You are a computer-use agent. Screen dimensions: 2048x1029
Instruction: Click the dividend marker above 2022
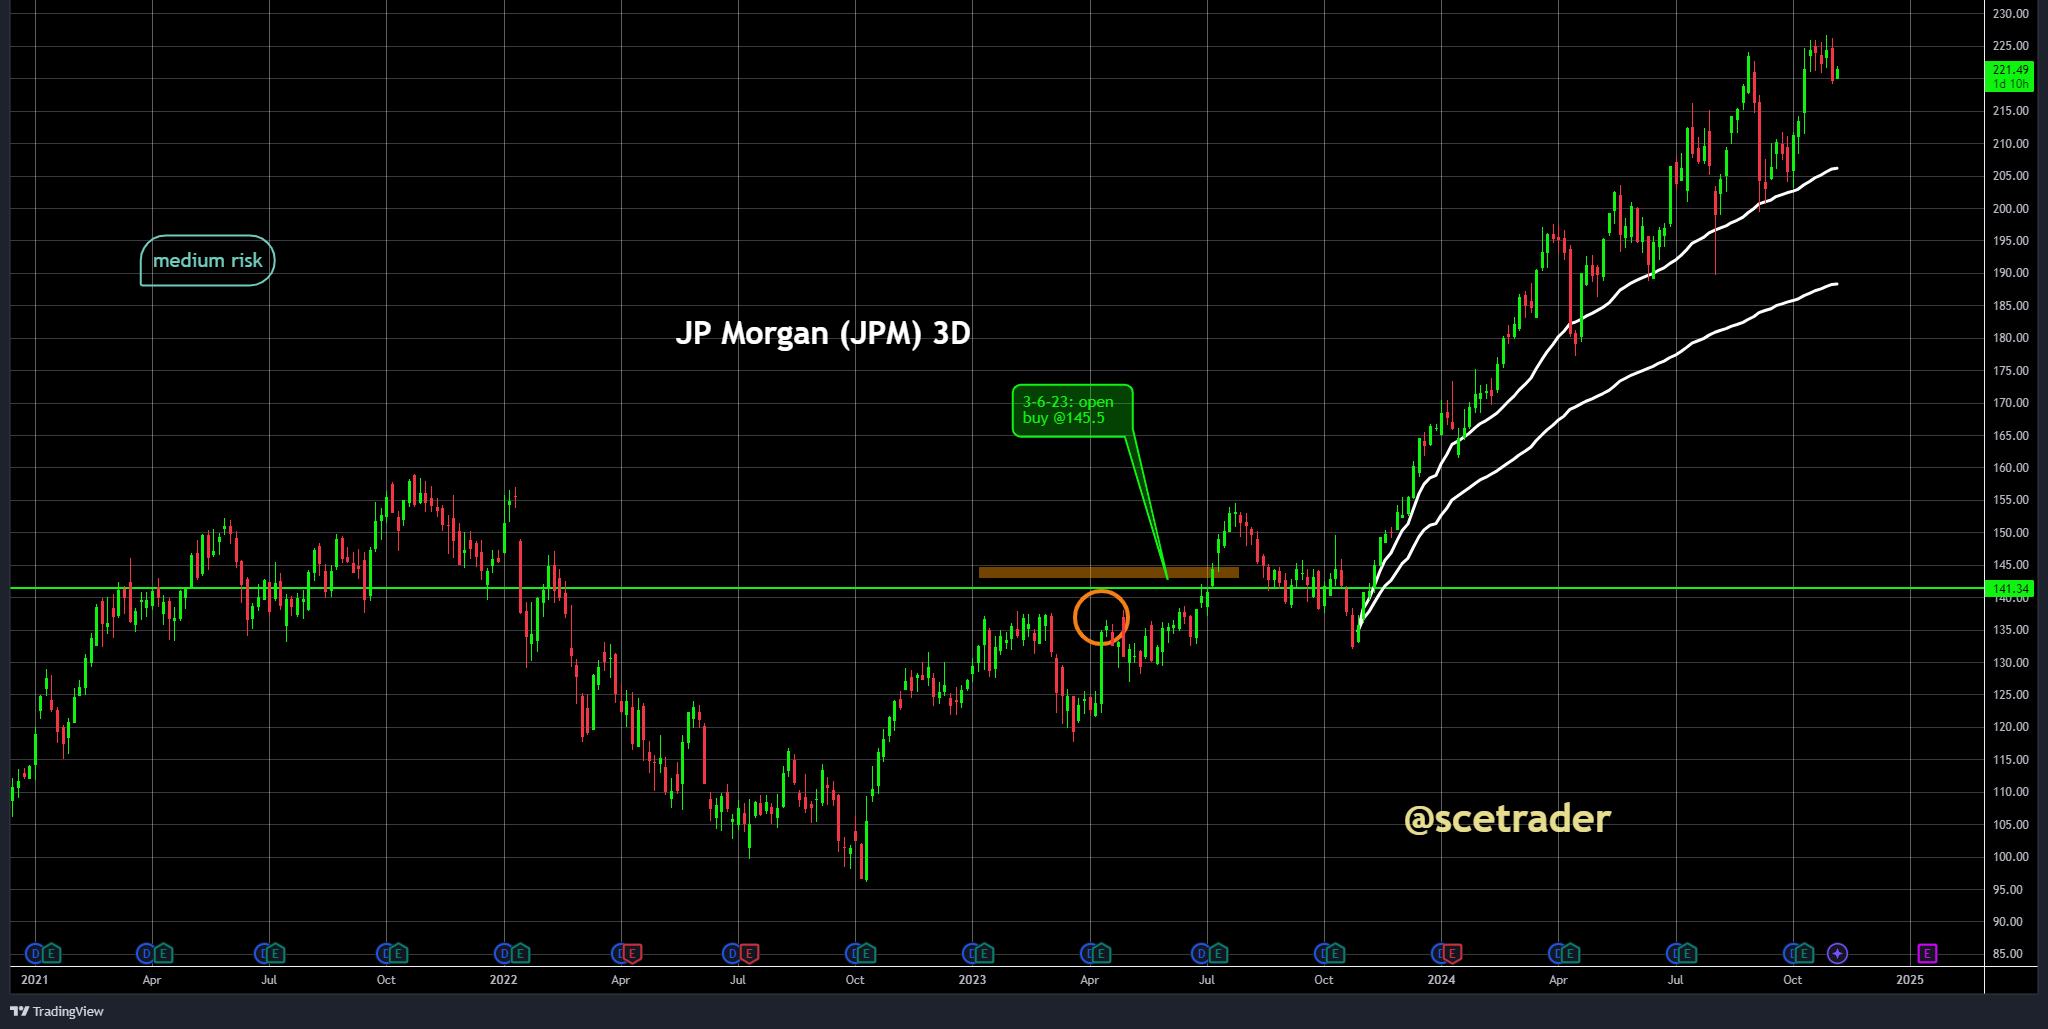click(x=504, y=954)
